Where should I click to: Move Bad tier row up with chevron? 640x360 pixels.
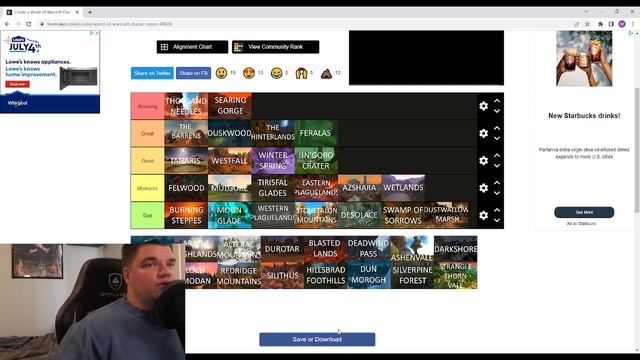tap(497, 210)
